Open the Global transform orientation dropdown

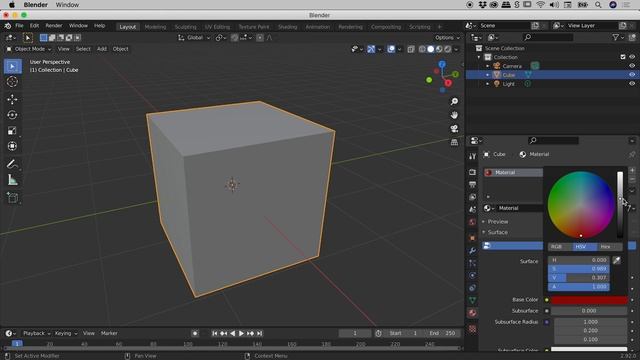pos(195,38)
